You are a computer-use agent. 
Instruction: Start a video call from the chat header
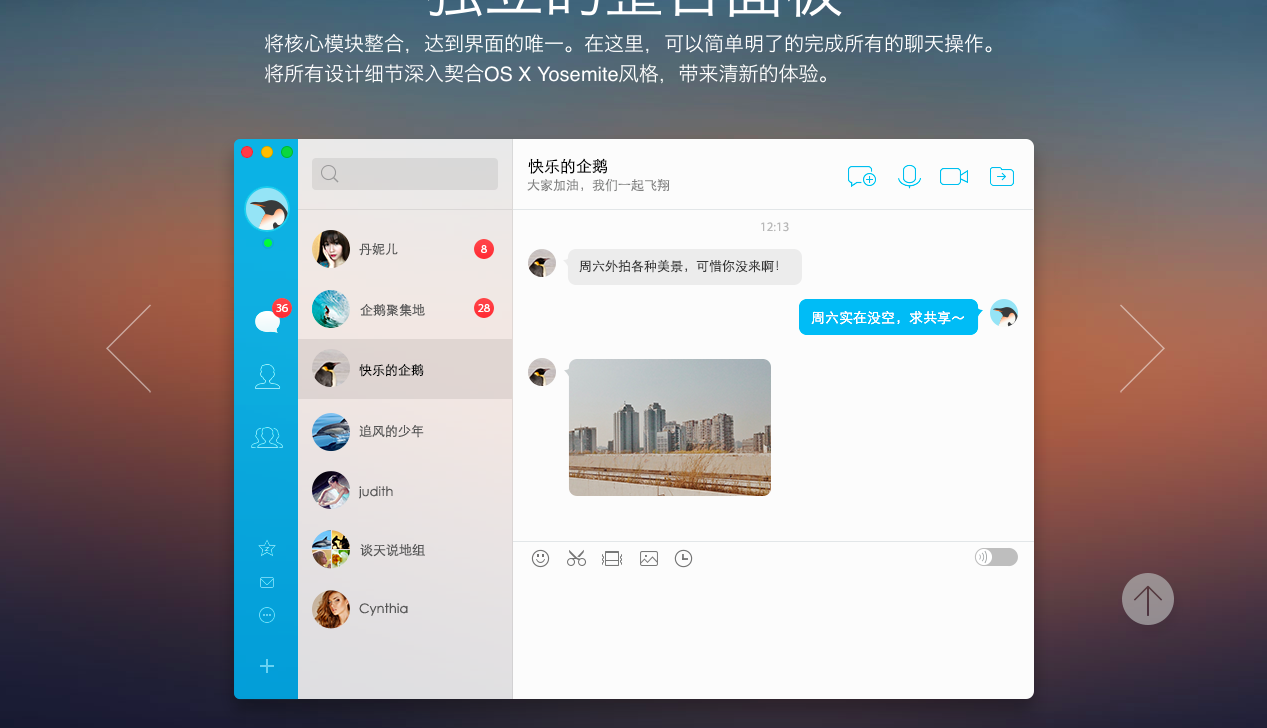pyautogui.click(x=953, y=175)
